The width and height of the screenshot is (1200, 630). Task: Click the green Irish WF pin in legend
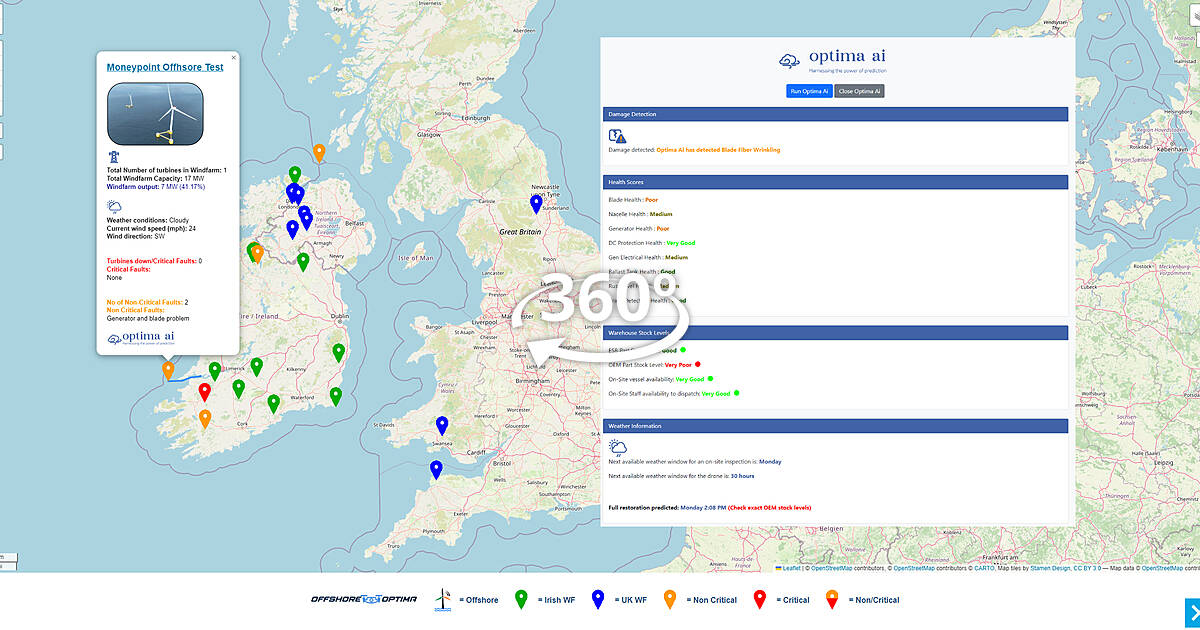521,599
